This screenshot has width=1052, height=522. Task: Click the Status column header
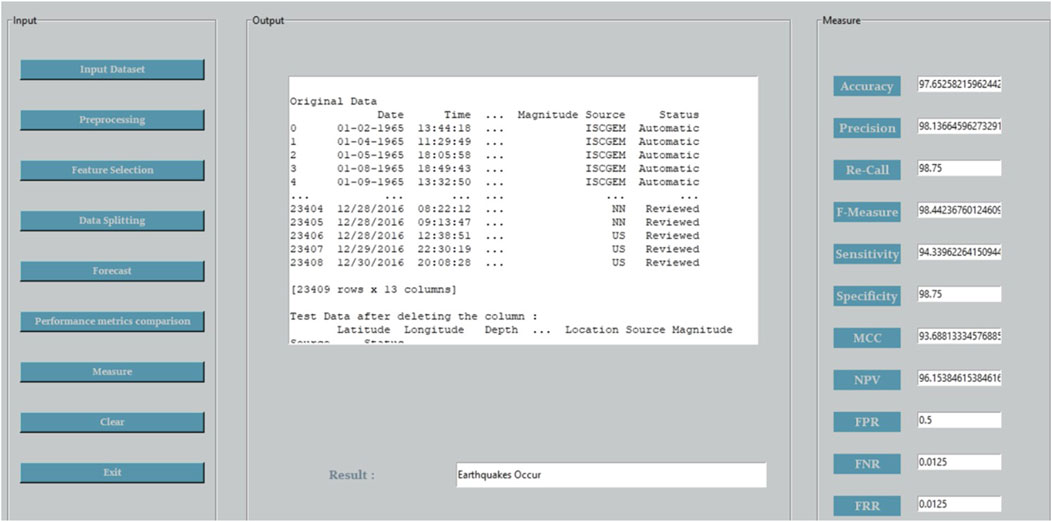(x=679, y=115)
